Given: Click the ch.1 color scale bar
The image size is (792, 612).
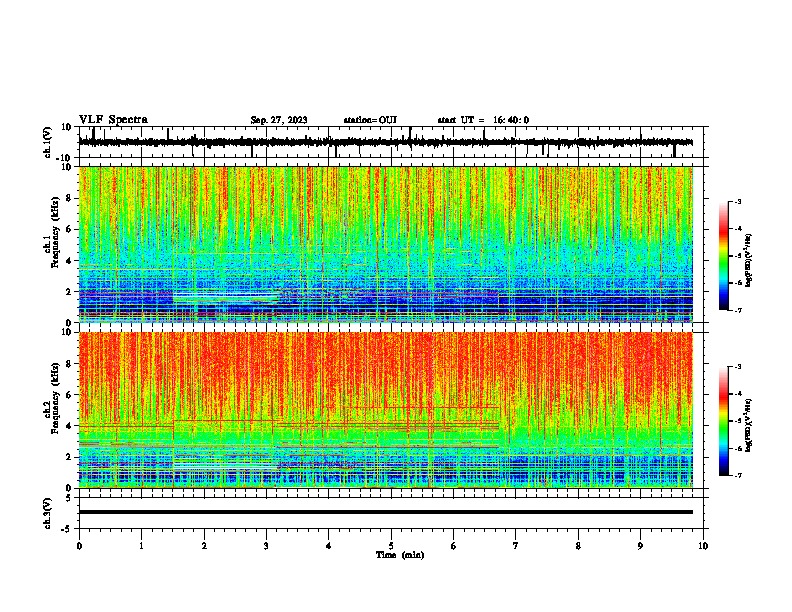Looking at the screenshot, I should (723, 256).
